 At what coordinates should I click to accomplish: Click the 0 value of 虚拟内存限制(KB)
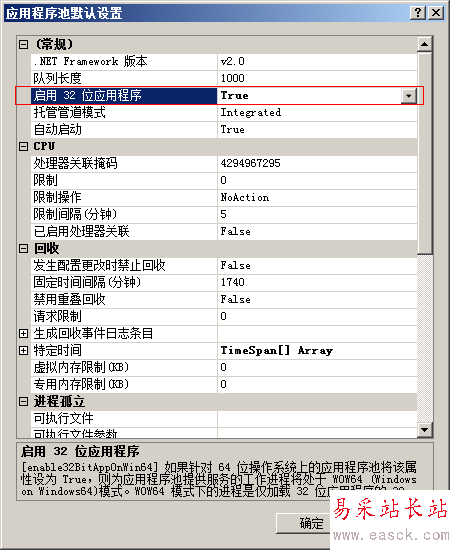tap(317, 368)
